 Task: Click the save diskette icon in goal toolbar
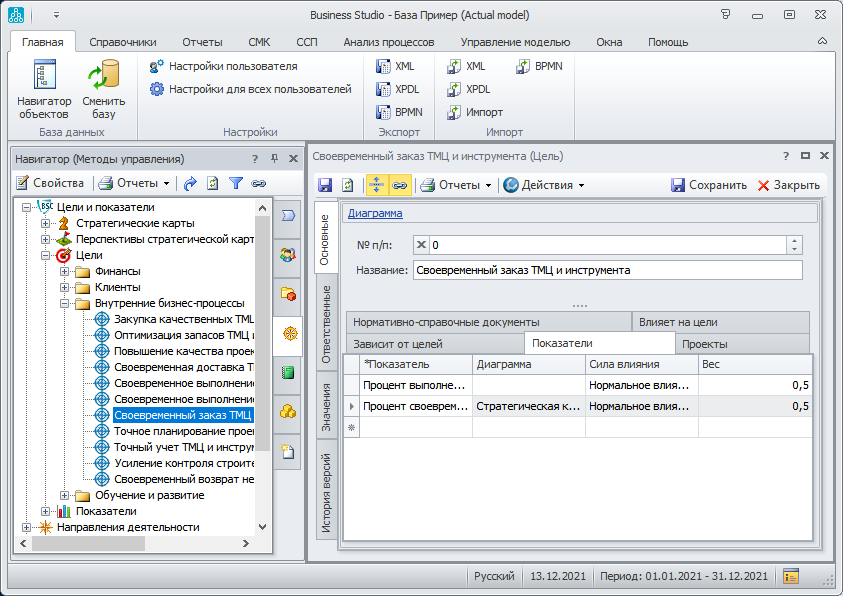325,185
